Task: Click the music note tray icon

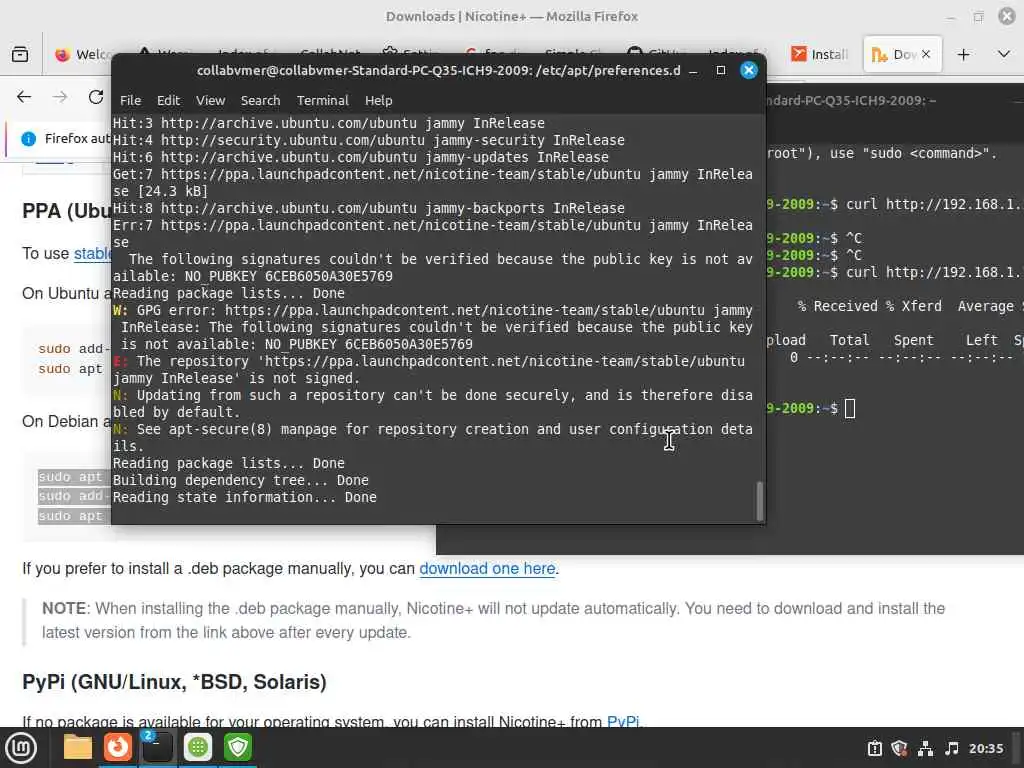Action: (952, 748)
